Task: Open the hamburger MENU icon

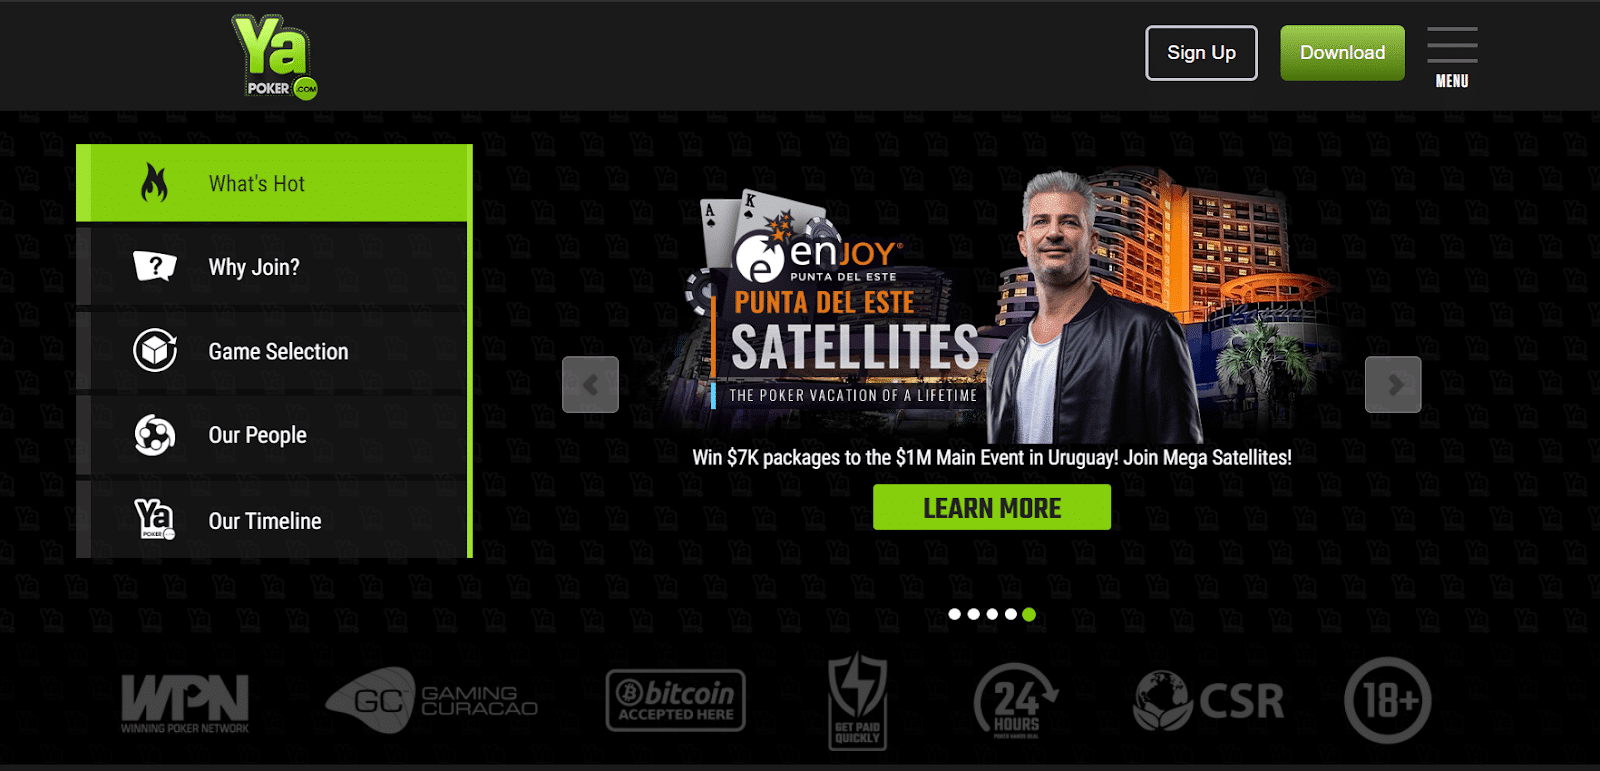Action: [1452, 57]
